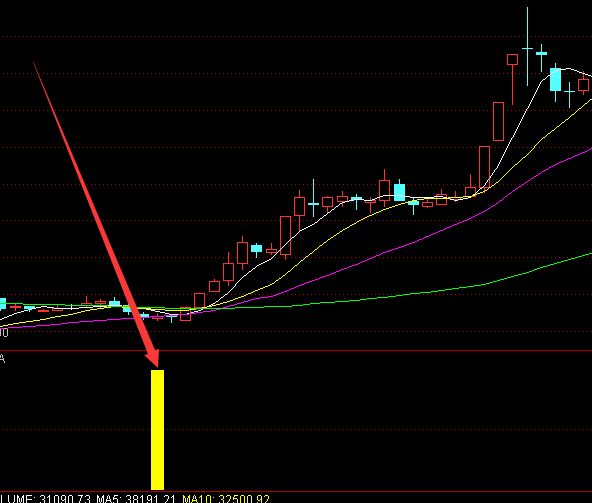This screenshot has height=503, width=592.
Task: Select the magenta moving average line
Action: pos(415,242)
